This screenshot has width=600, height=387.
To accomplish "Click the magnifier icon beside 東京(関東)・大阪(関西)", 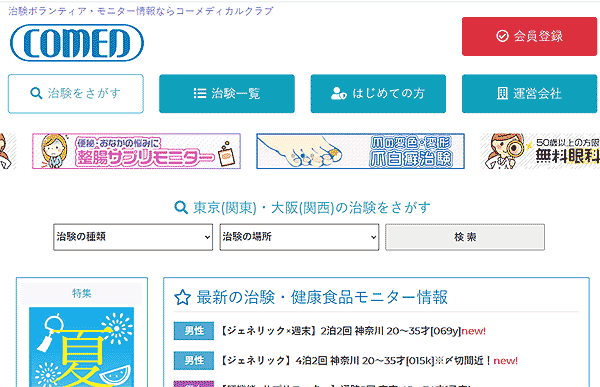I will point(181,208).
